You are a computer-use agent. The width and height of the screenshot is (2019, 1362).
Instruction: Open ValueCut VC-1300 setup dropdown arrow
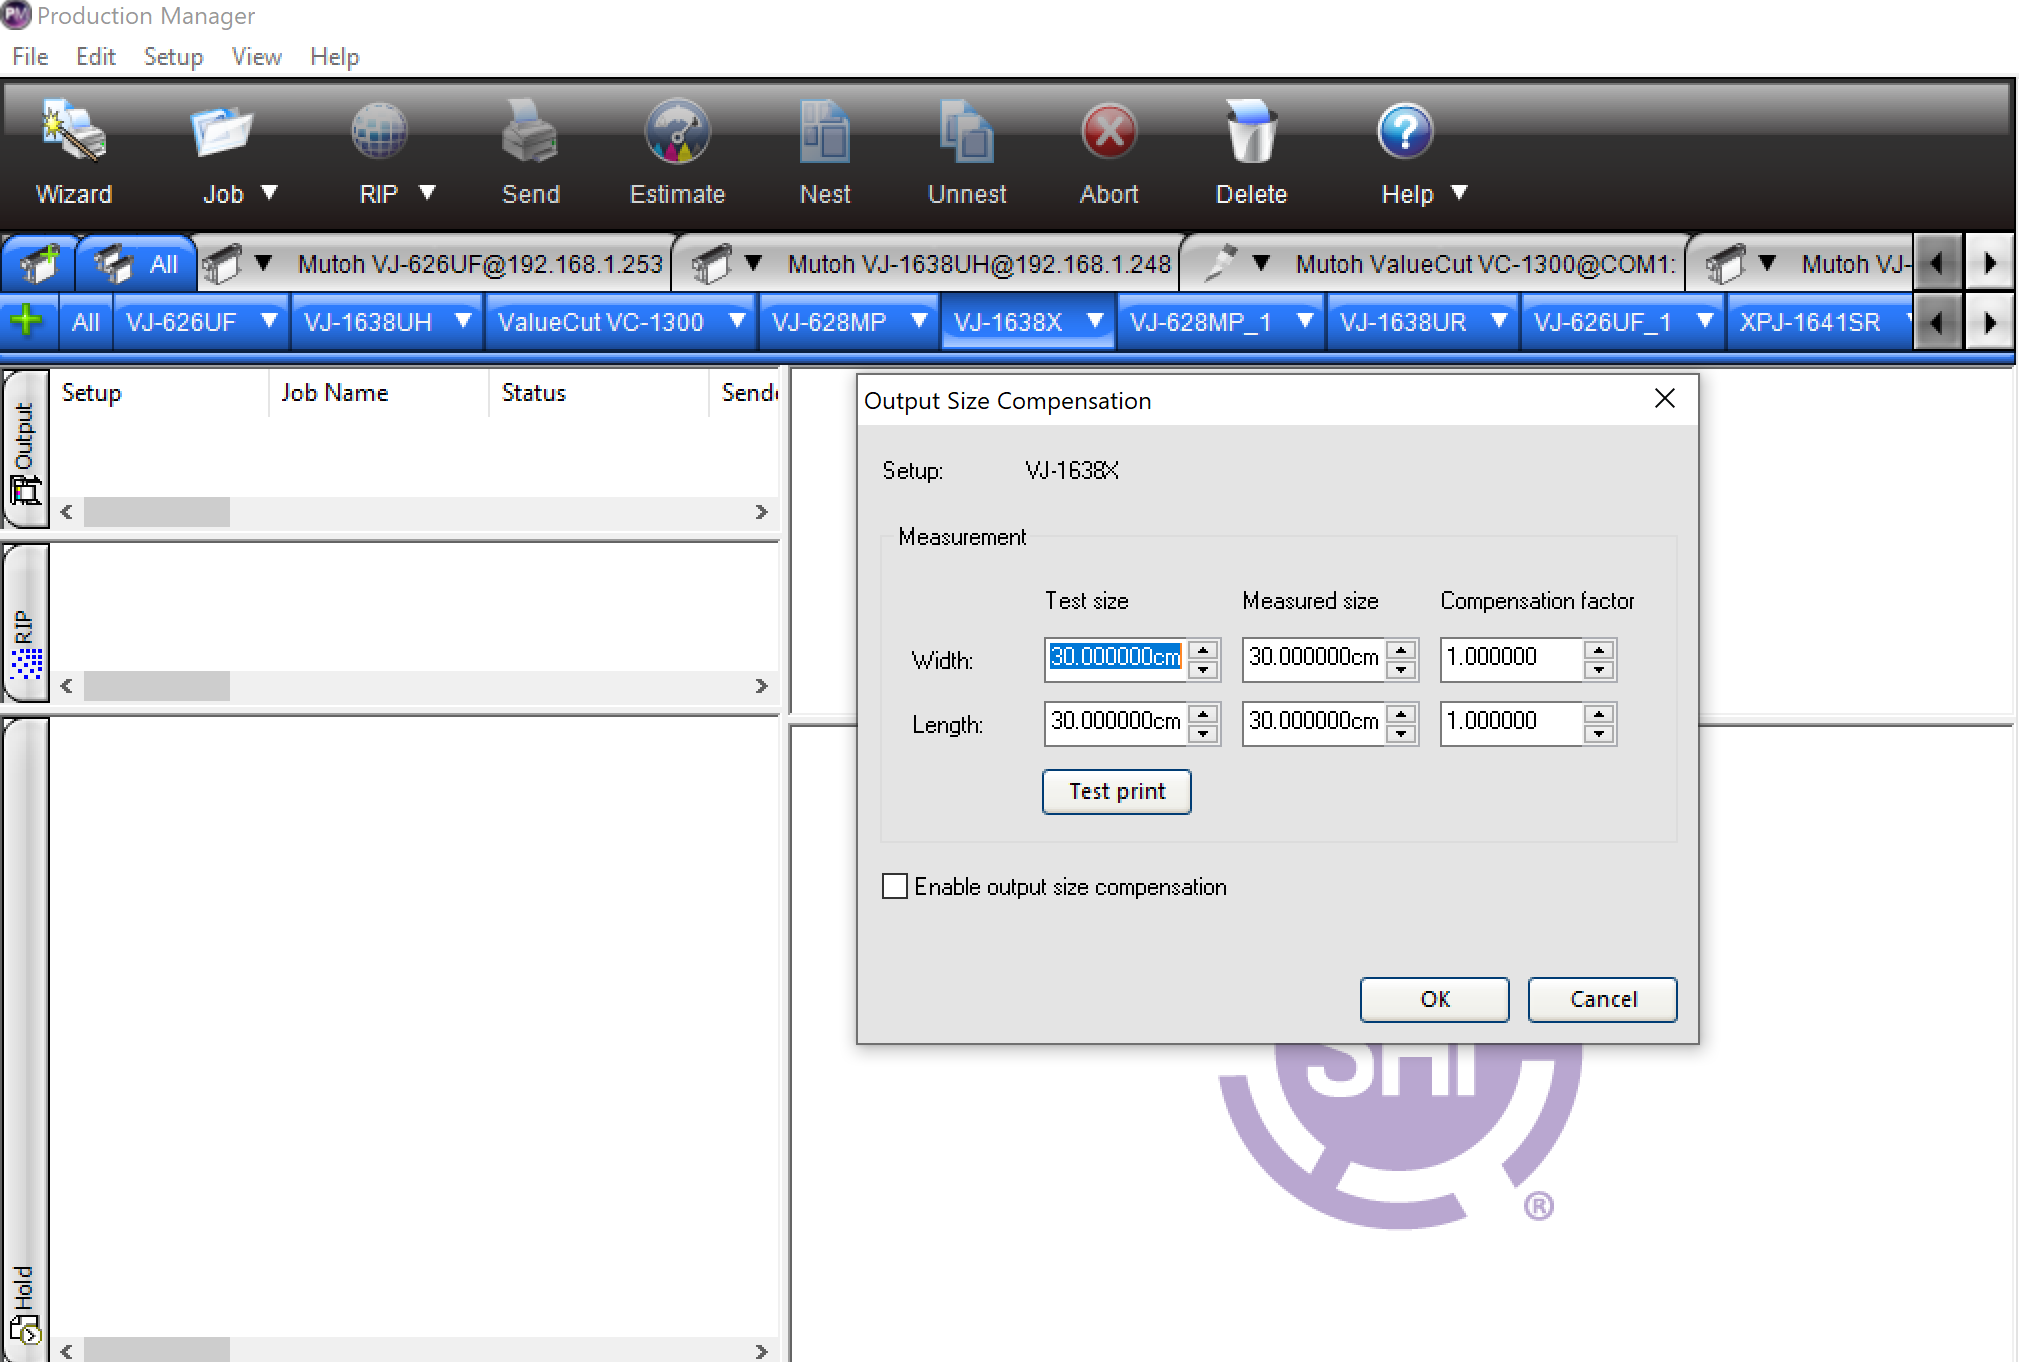pos(737,321)
